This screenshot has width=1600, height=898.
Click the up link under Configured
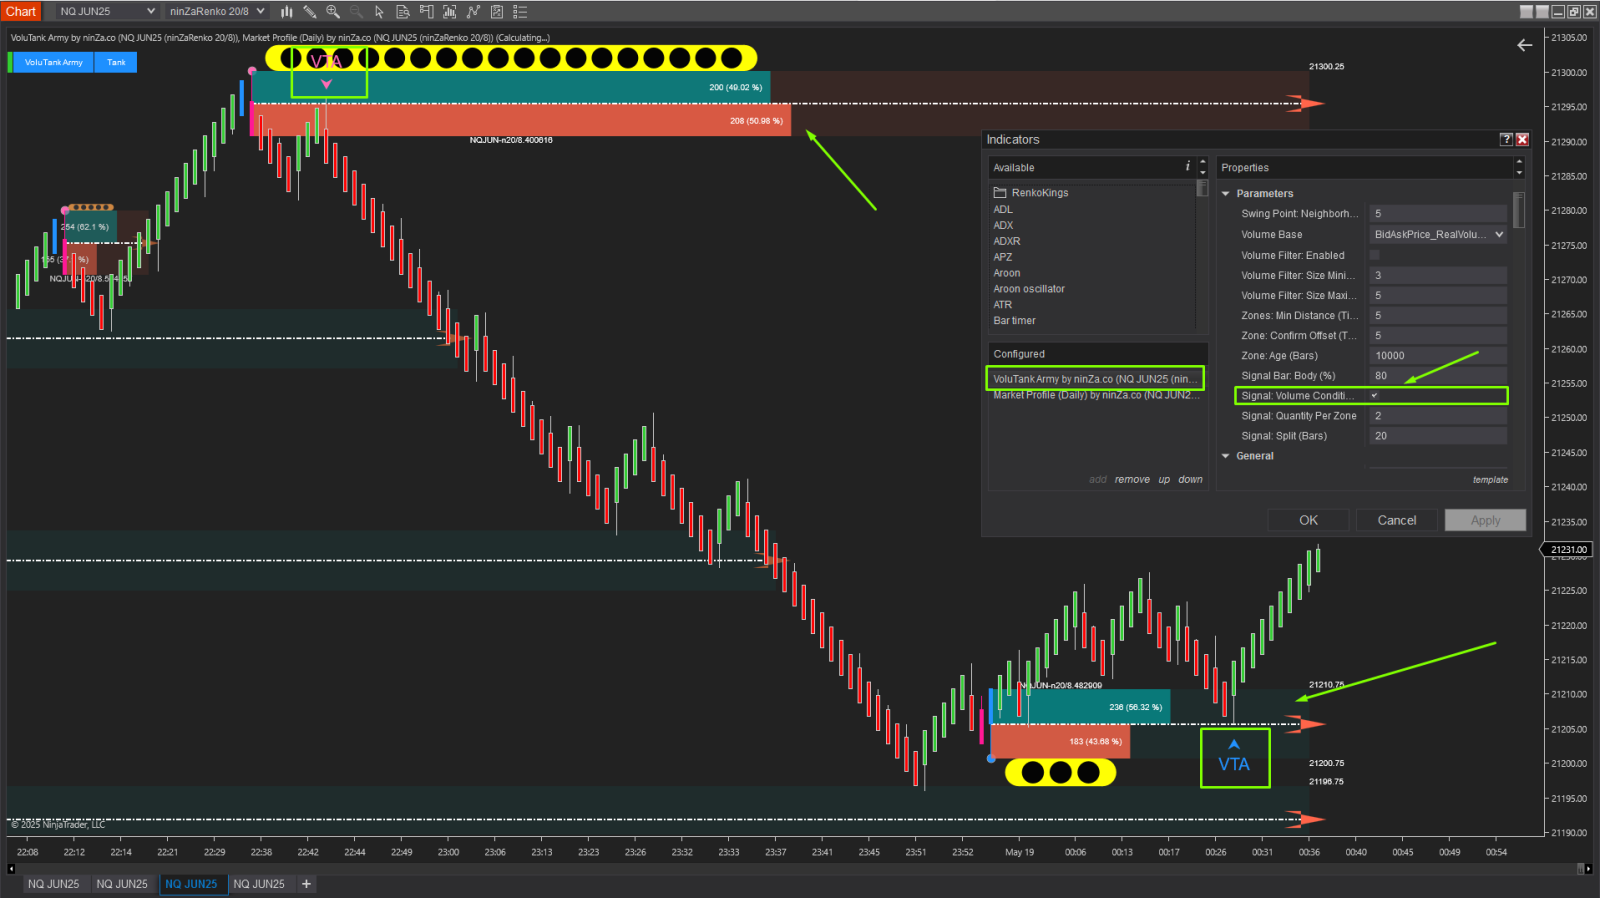(1164, 480)
